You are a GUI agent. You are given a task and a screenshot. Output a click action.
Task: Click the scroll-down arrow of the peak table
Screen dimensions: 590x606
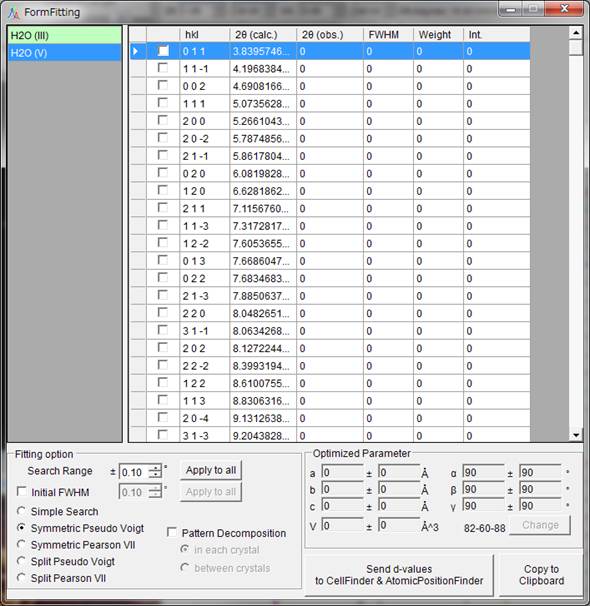tap(576, 435)
